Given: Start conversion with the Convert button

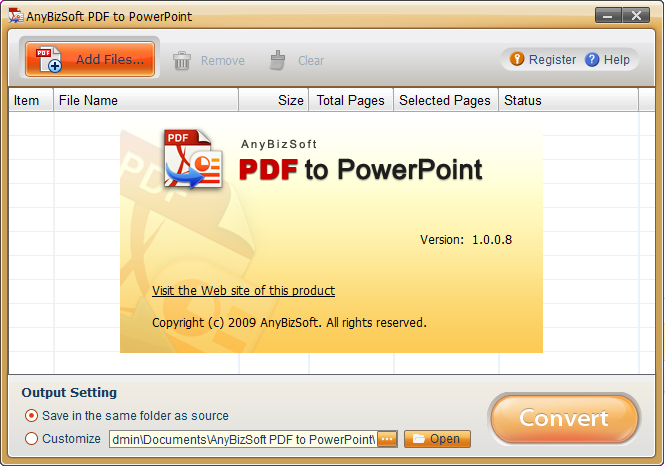Looking at the screenshot, I should (x=564, y=418).
